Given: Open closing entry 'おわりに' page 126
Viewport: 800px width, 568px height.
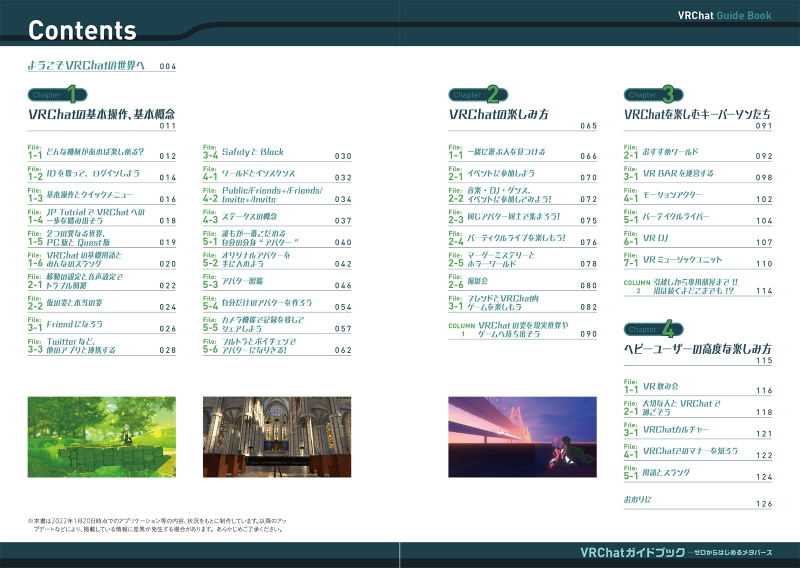Looking at the screenshot, I should click(697, 500).
